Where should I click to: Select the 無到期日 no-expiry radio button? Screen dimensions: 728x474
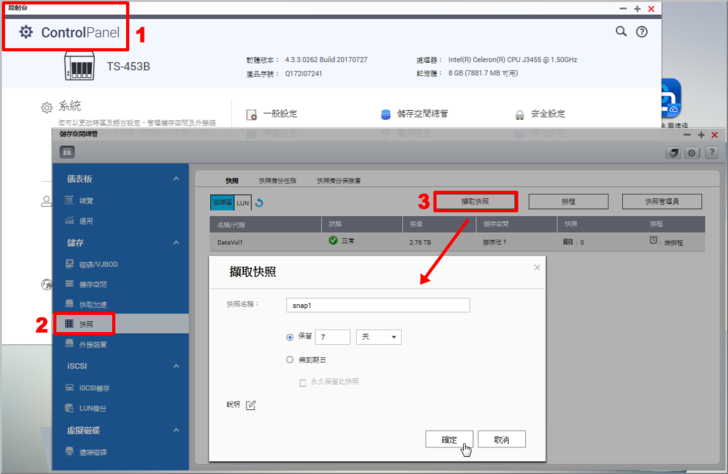(290, 360)
